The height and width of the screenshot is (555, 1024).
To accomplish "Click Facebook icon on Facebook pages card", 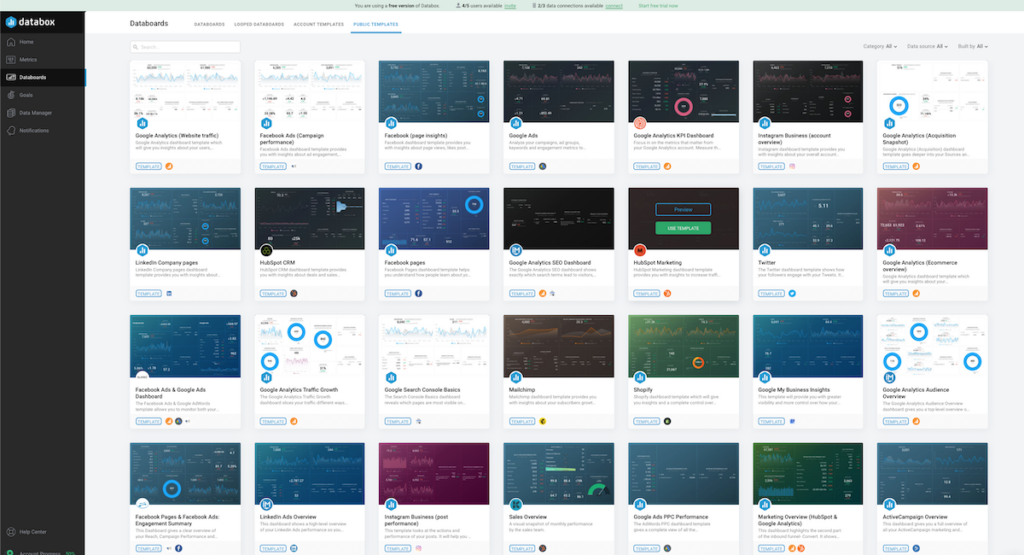I will click(x=419, y=294).
